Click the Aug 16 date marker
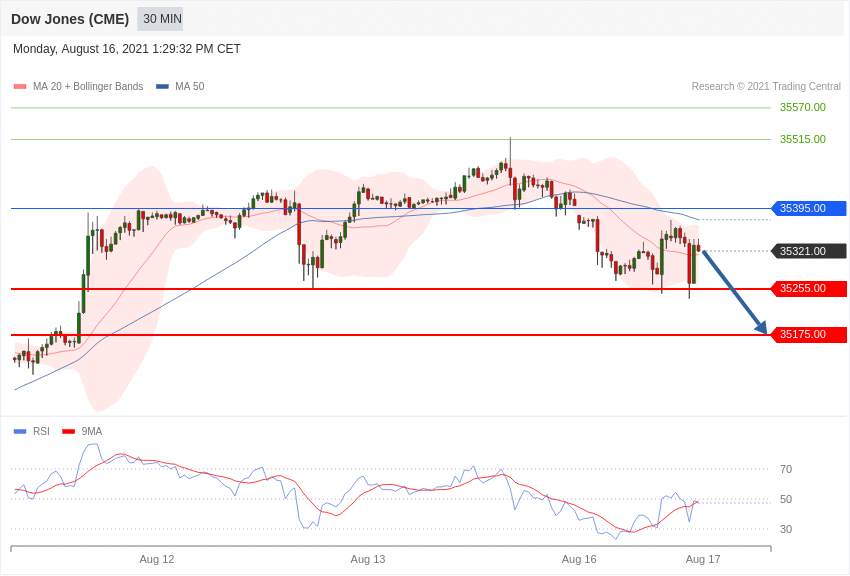The height and width of the screenshot is (576, 850). click(x=579, y=559)
